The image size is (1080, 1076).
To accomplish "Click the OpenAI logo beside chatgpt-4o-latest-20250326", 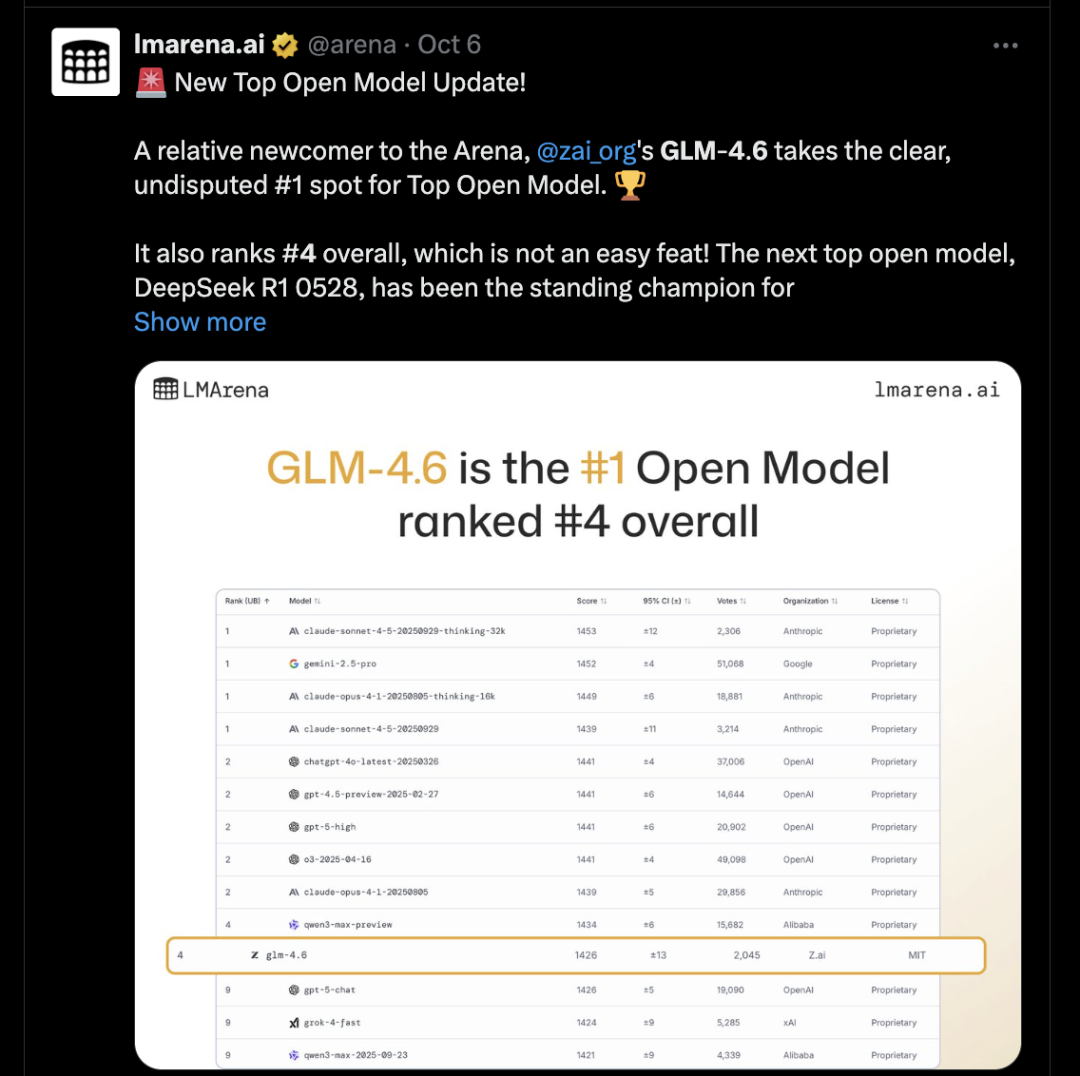I will pyautogui.click(x=293, y=762).
